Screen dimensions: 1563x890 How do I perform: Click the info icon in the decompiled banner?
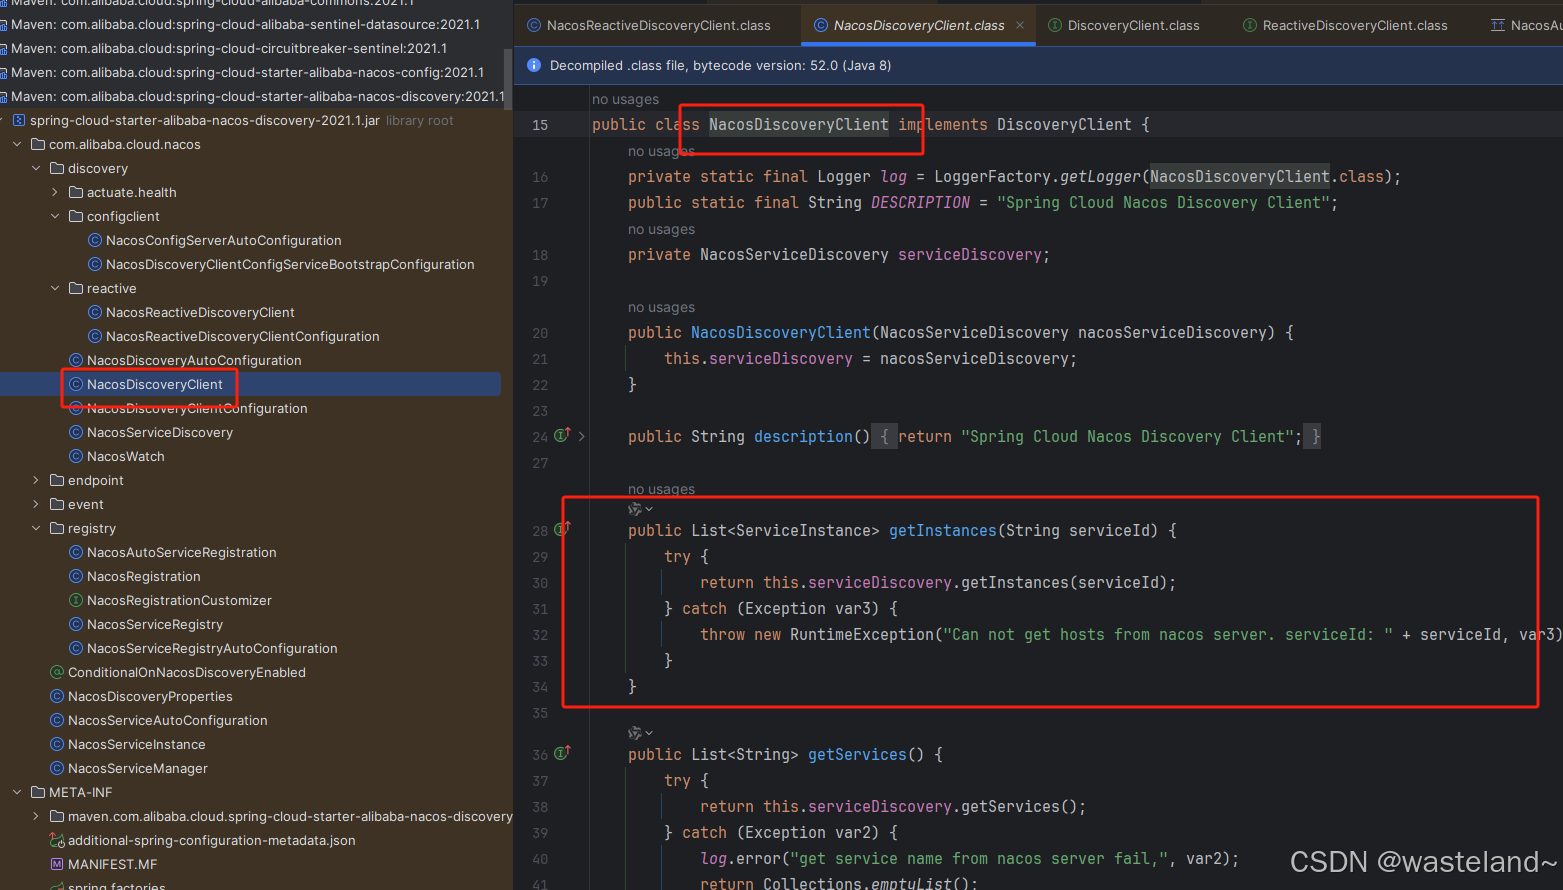(534, 65)
